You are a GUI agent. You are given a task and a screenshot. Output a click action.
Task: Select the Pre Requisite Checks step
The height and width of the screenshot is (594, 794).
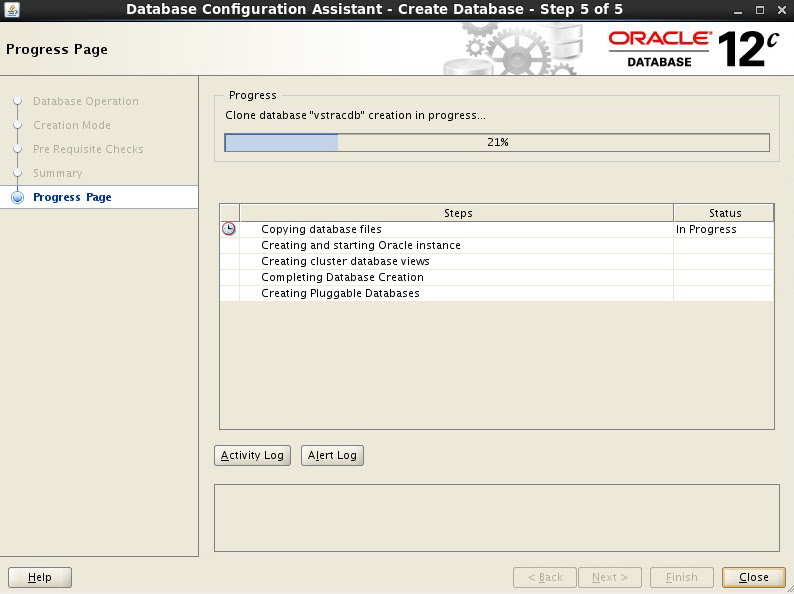pyautogui.click(x=88, y=149)
